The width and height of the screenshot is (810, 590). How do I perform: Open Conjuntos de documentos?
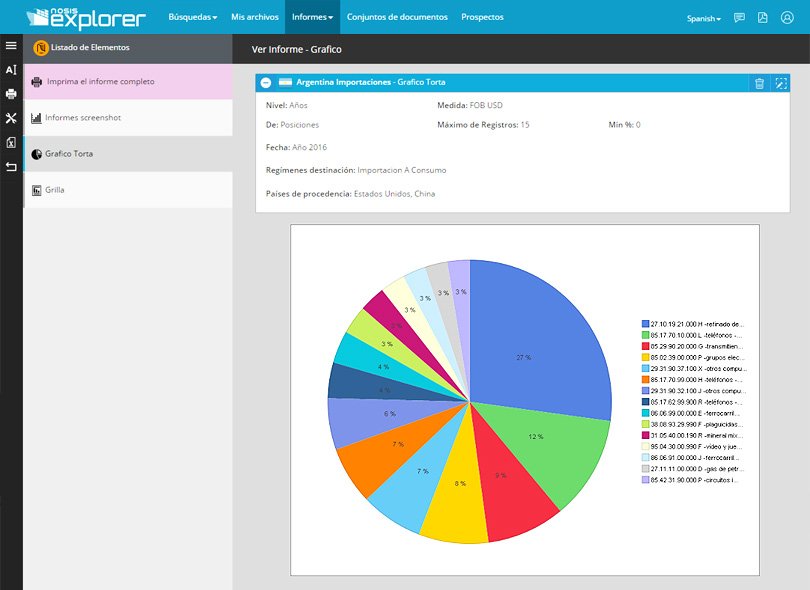(397, 17)
